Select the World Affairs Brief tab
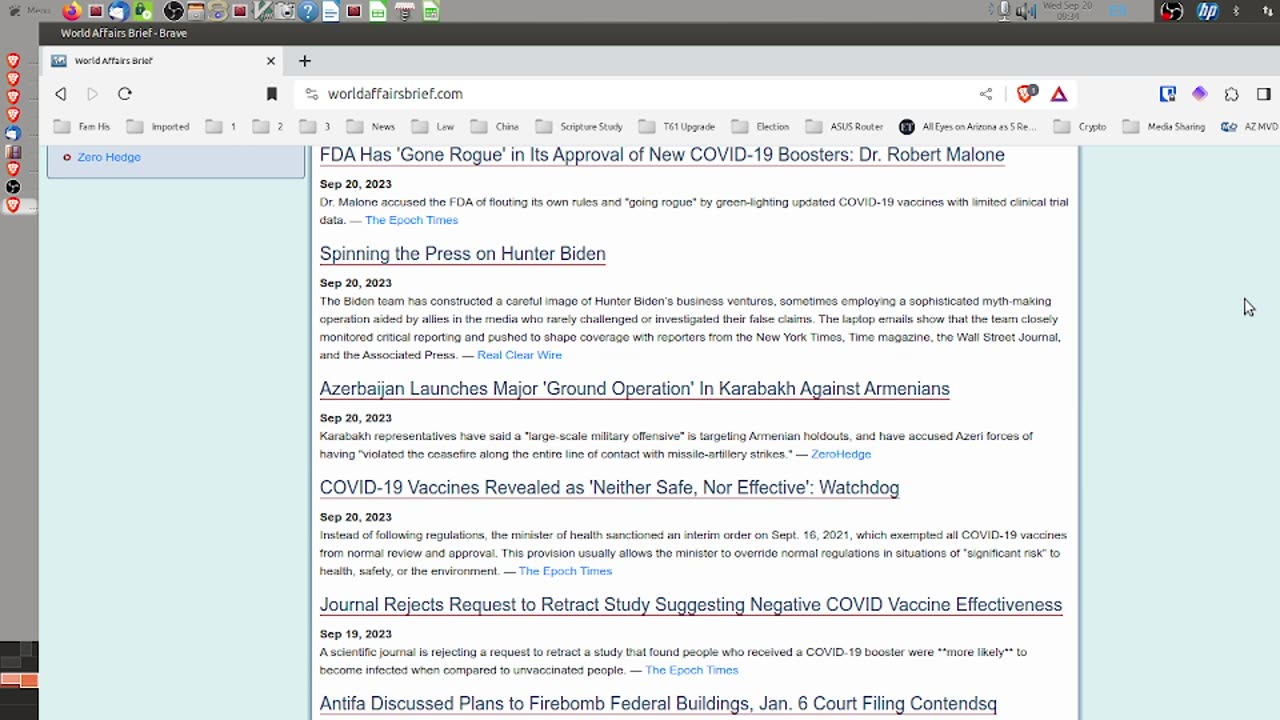Viewport: 1280px width, 720px height. (165, 61)
